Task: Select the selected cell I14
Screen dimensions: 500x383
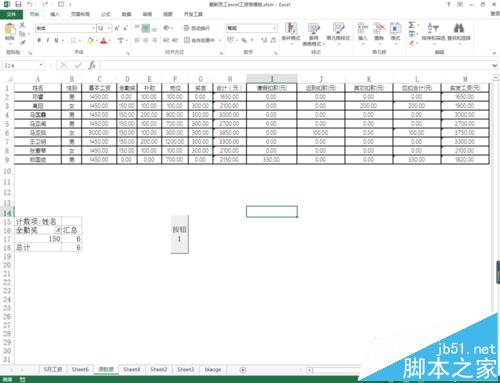Action: pos(272,212)
